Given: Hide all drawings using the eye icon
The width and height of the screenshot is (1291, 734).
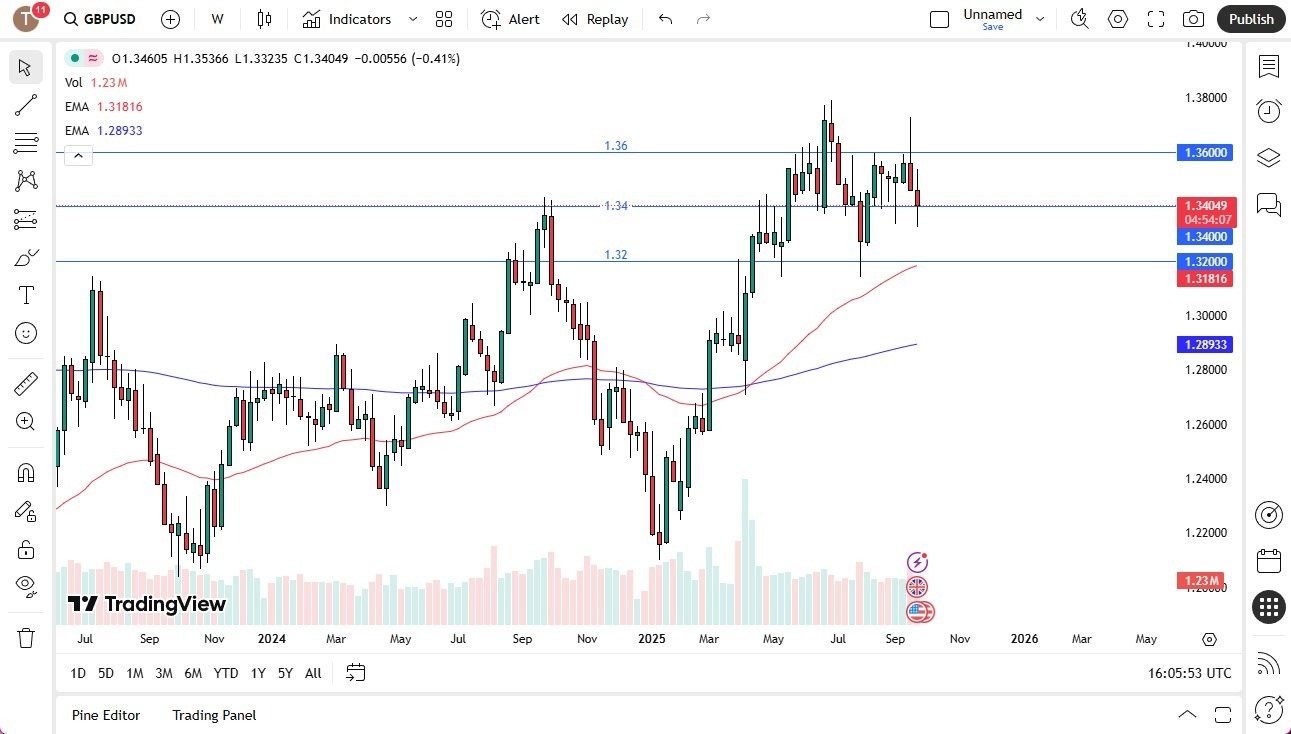Looking at the screenshot, I should click(26, 588).
